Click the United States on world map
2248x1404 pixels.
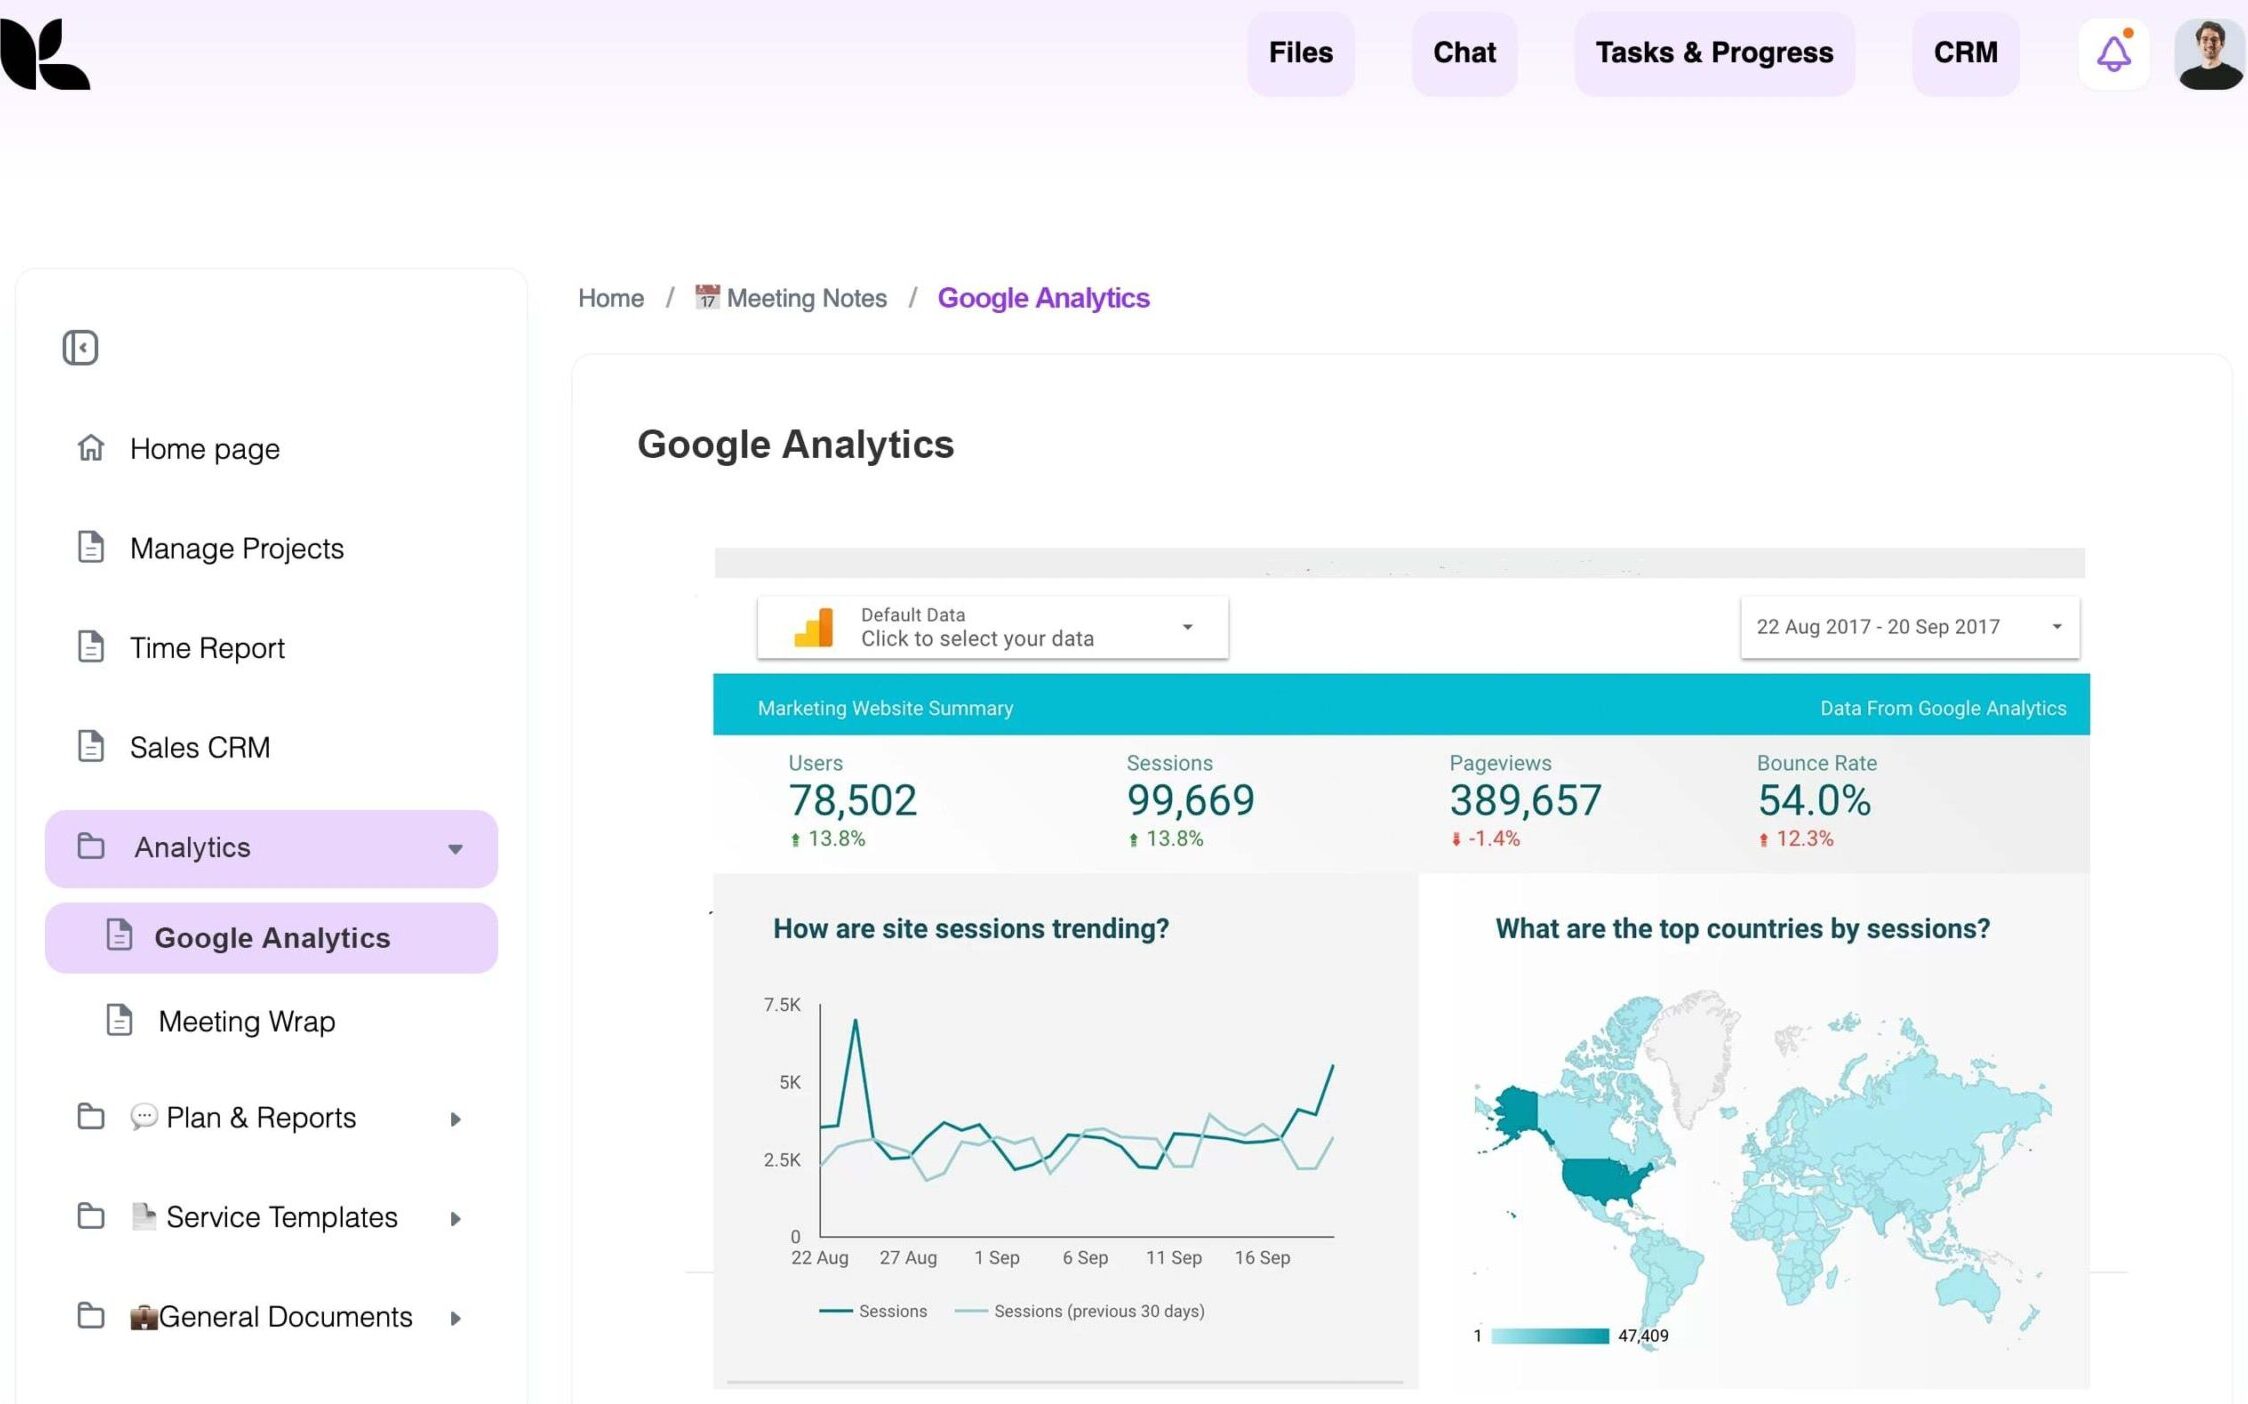(1604, 1180)
